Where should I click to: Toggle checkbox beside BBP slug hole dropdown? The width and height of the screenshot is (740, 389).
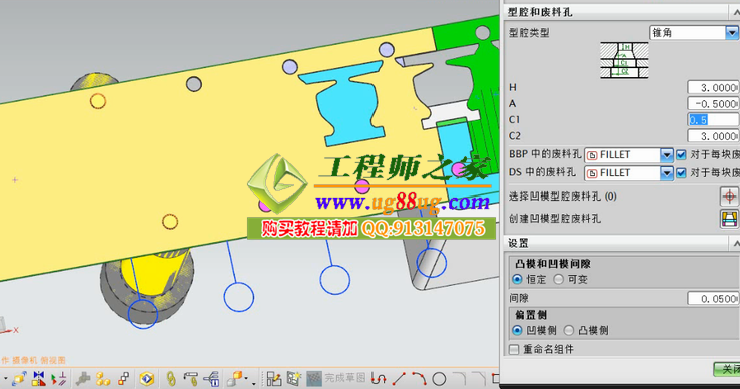[681, 155]
